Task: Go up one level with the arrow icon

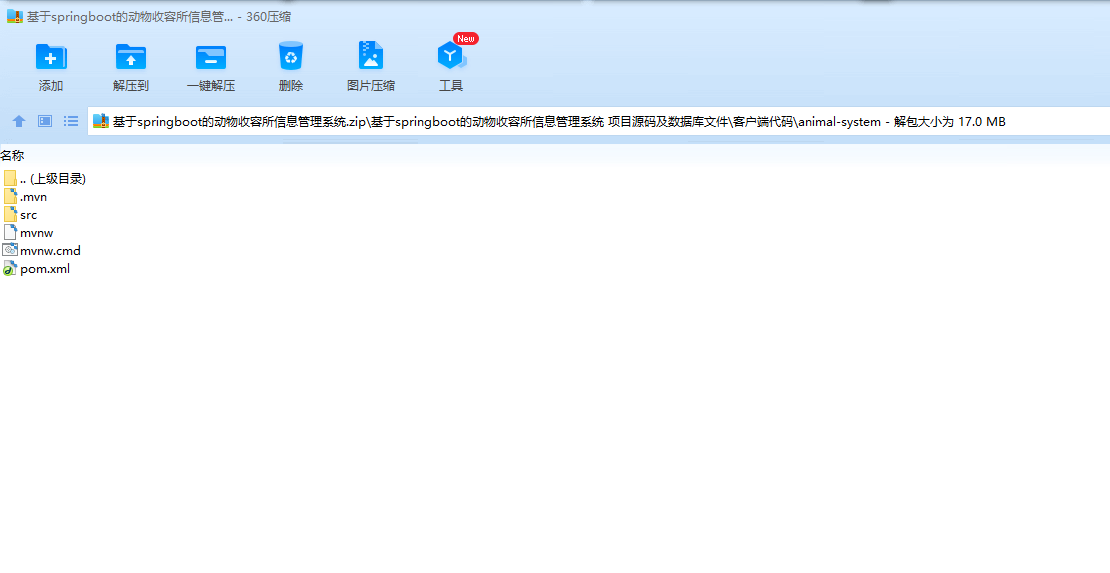Action: click(19, 121)
